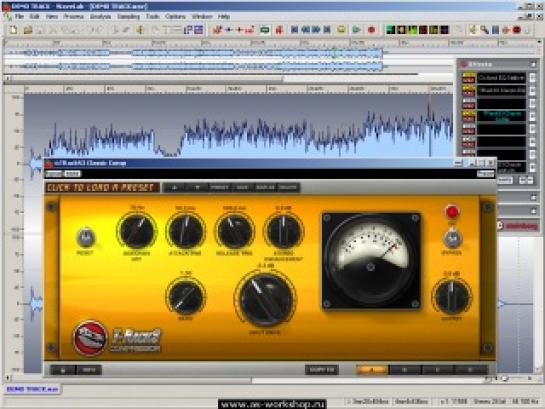Viewport: 545px width, 409px height.
Task: Click the green rectangle icon in the toolbar
Action: tap(265, 30)
